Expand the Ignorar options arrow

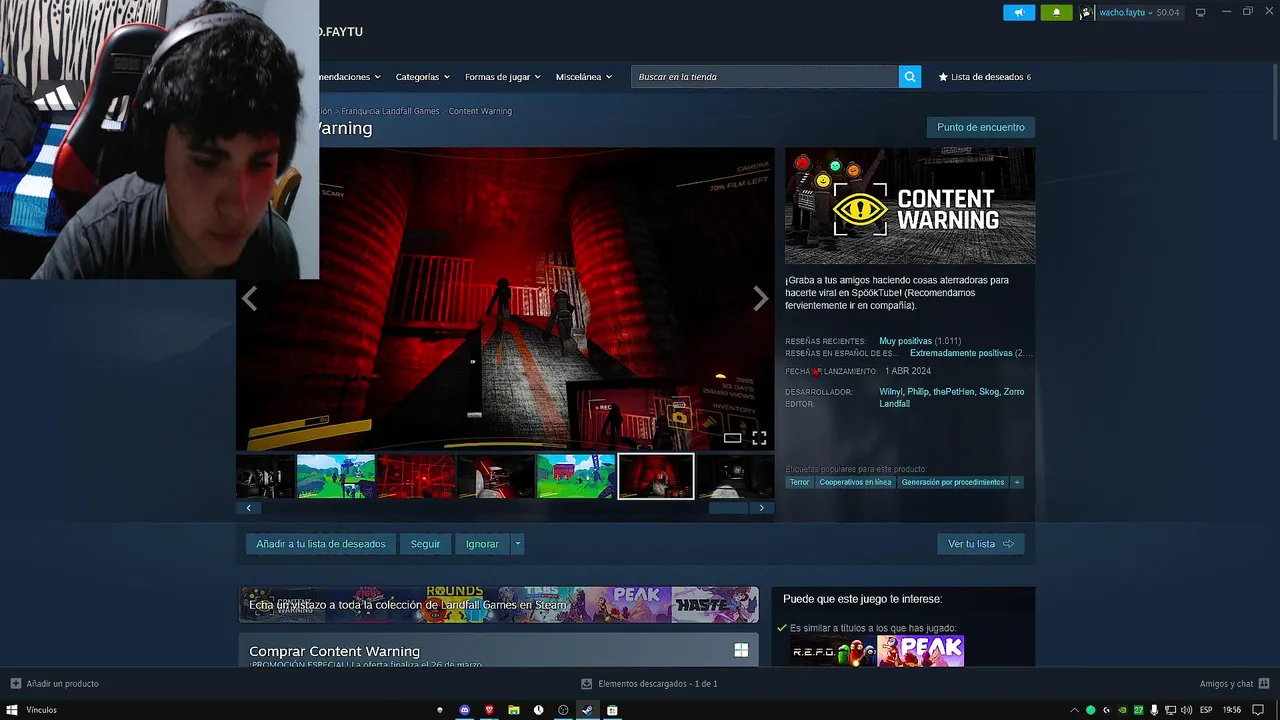517,544
